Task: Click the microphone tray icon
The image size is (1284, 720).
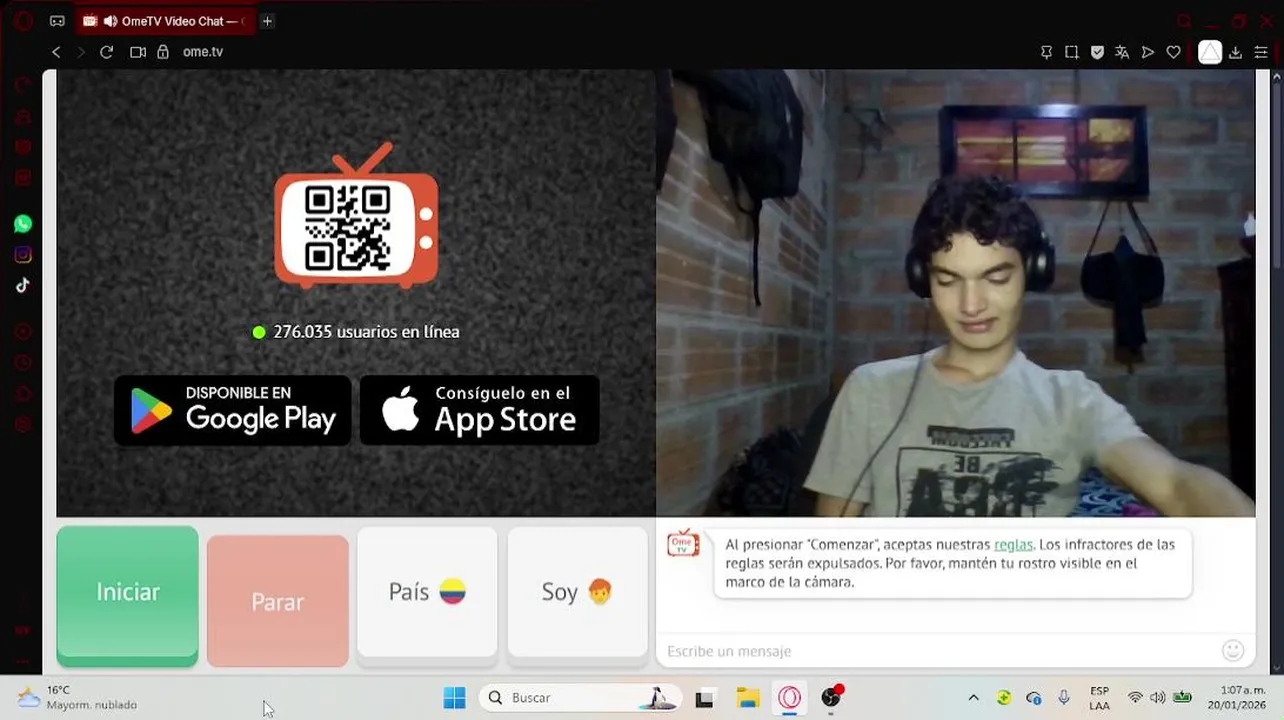Action: [1064, 698]
